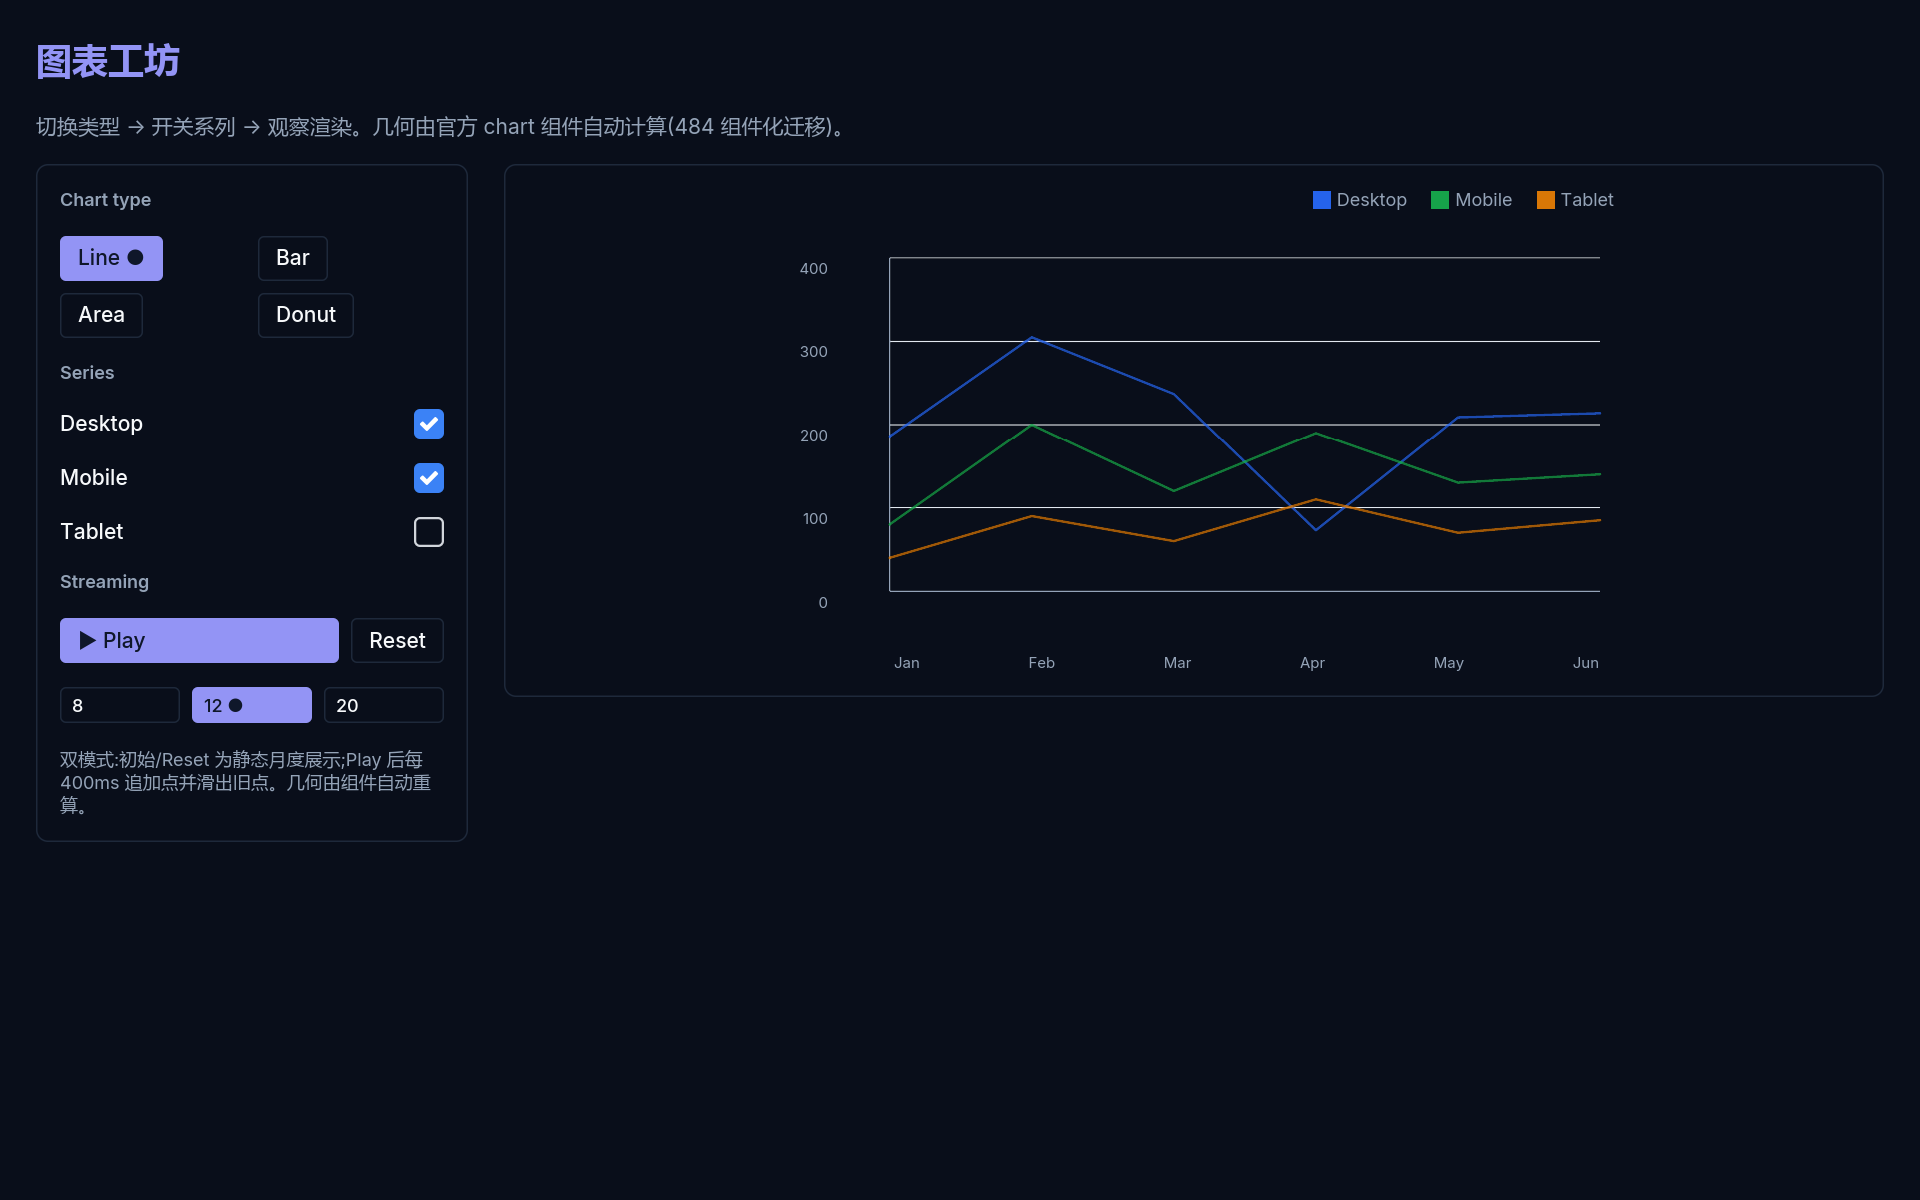Click the Chart type heading
This screenshot has height=1200, width=1920.
tap(105, 200)
